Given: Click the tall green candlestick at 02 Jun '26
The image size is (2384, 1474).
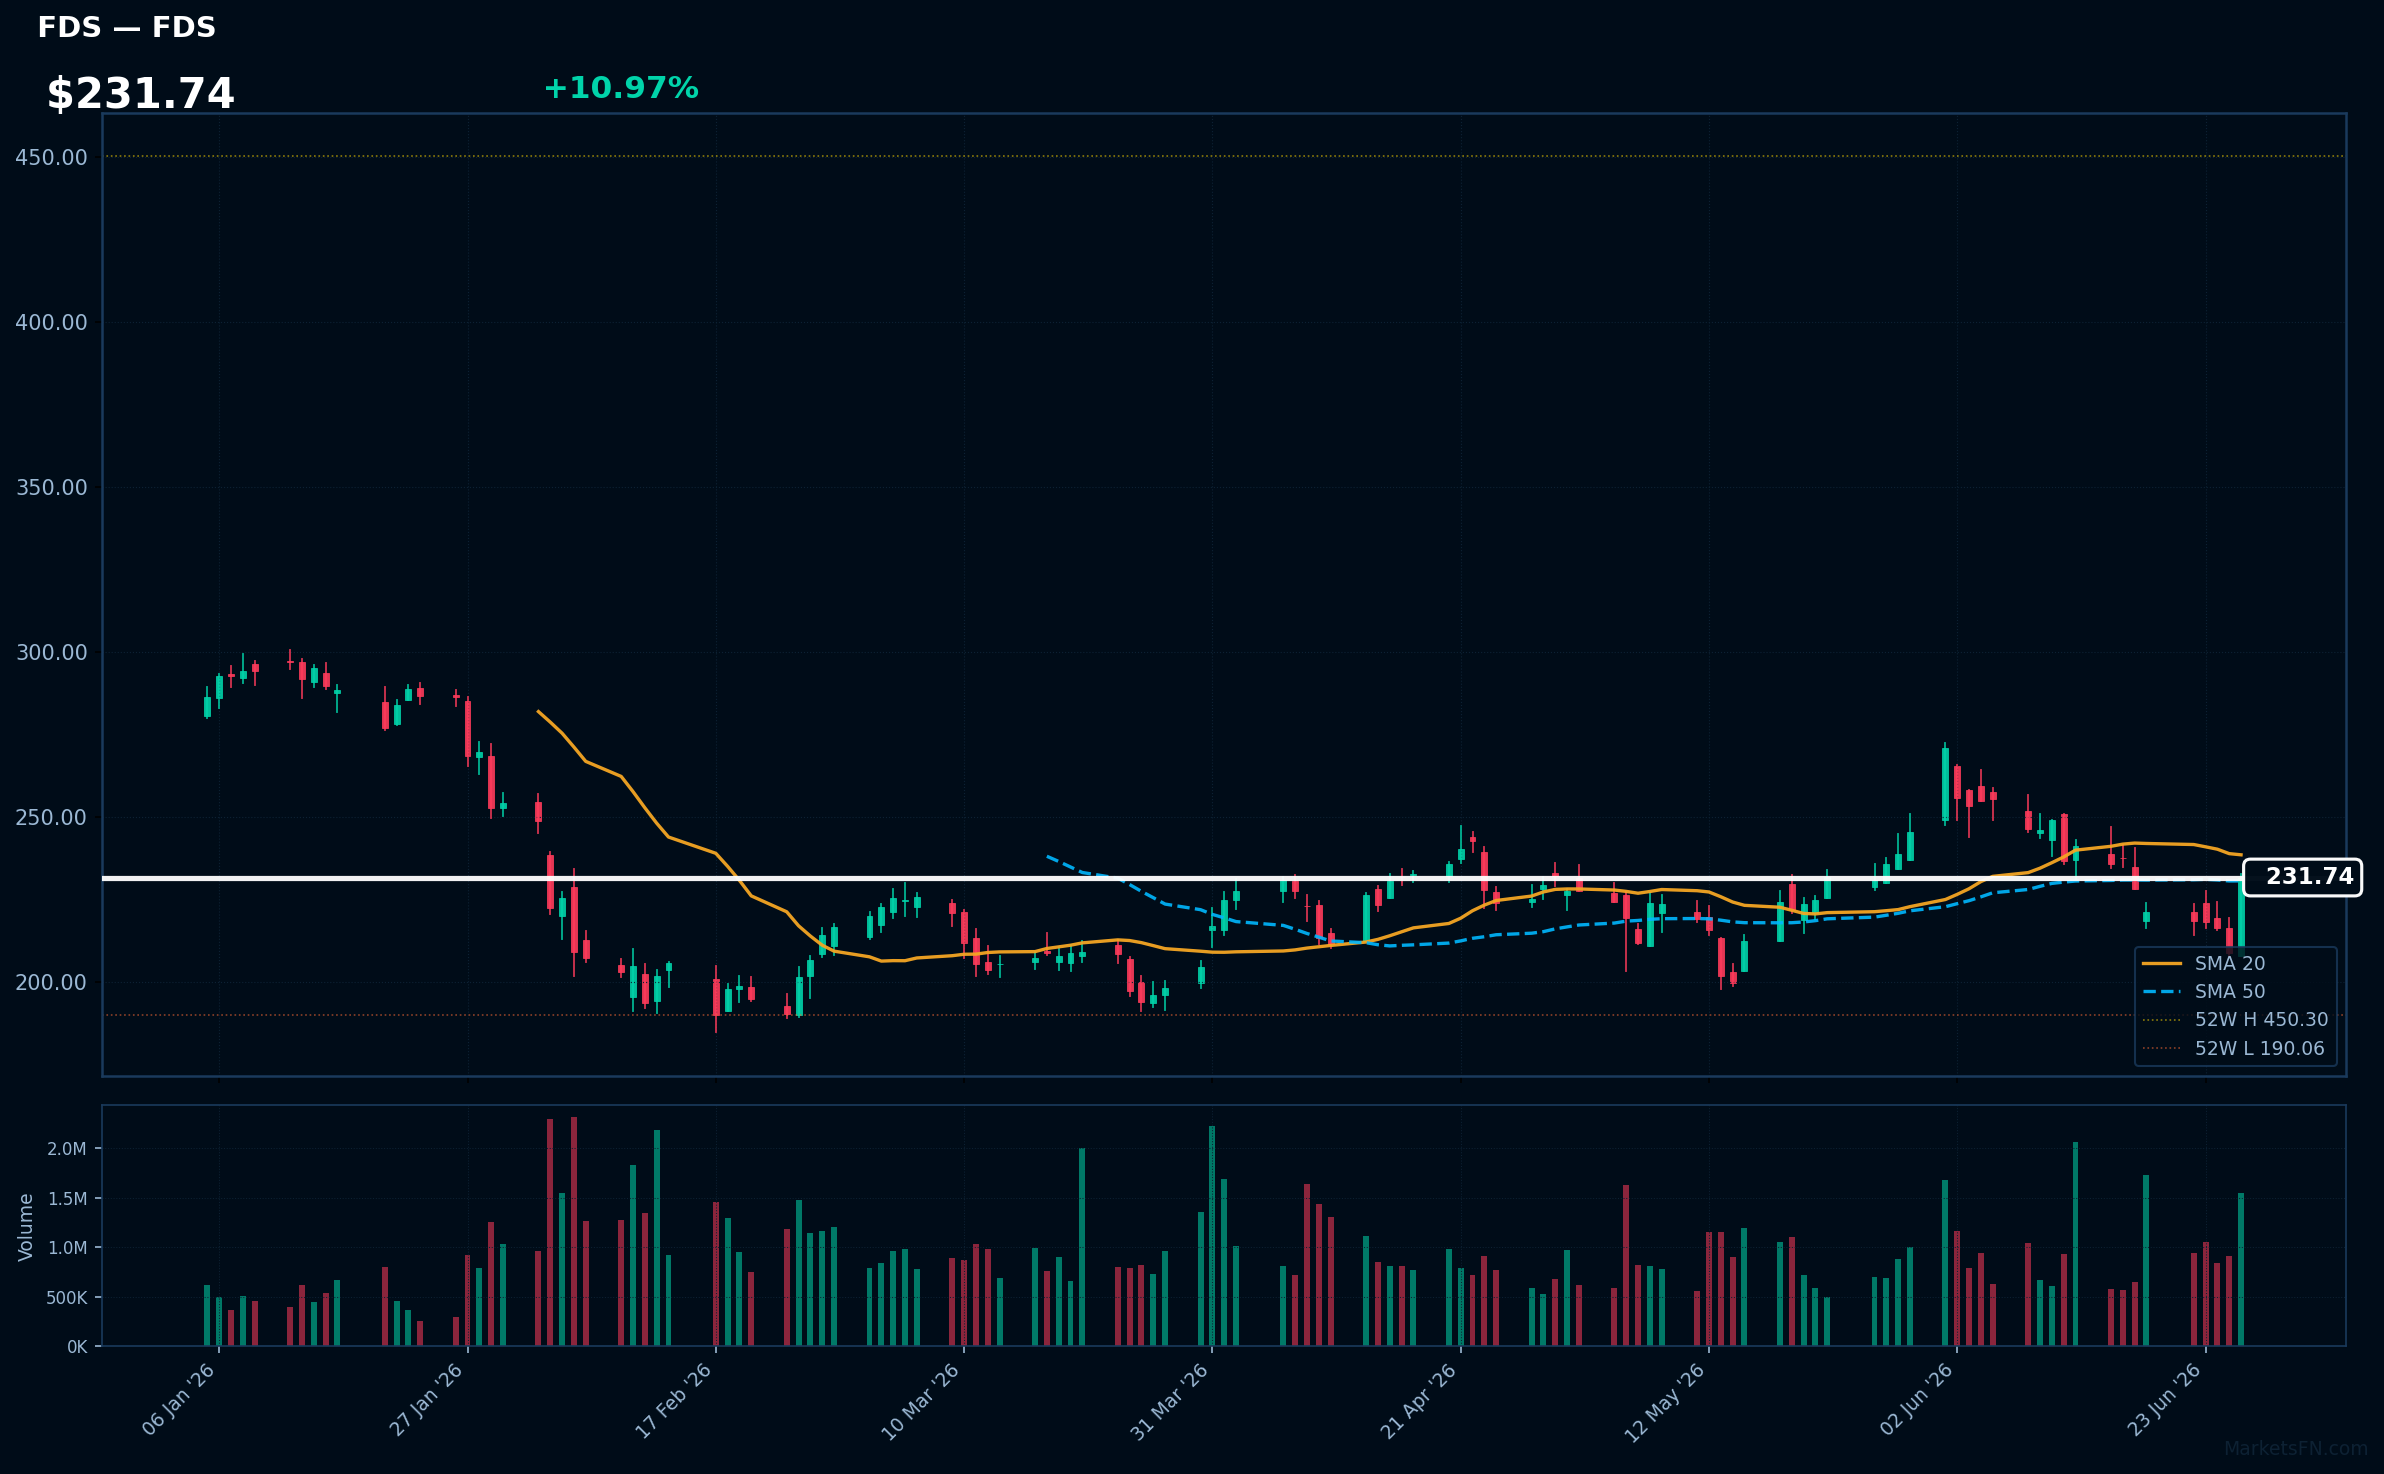Looking at the screenshot, I should [x=1945, y=784].
